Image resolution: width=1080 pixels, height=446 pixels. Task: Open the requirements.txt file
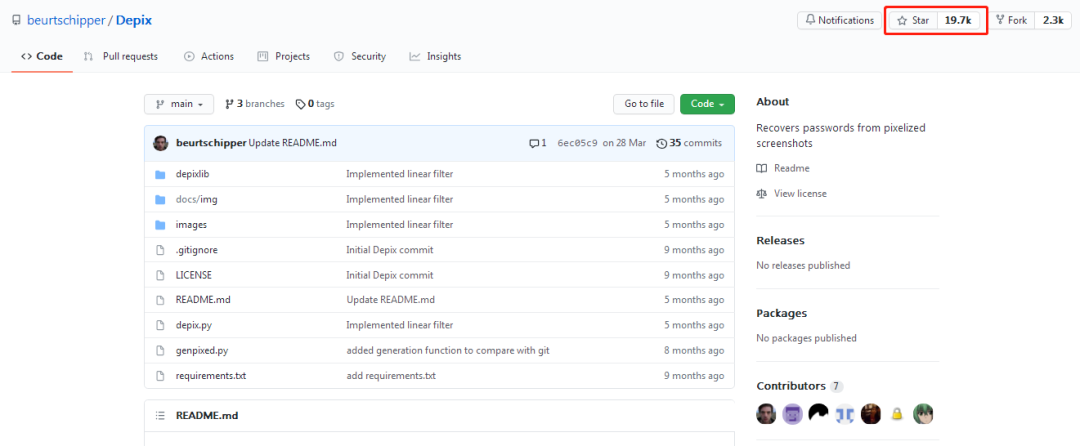pos(211,376)
